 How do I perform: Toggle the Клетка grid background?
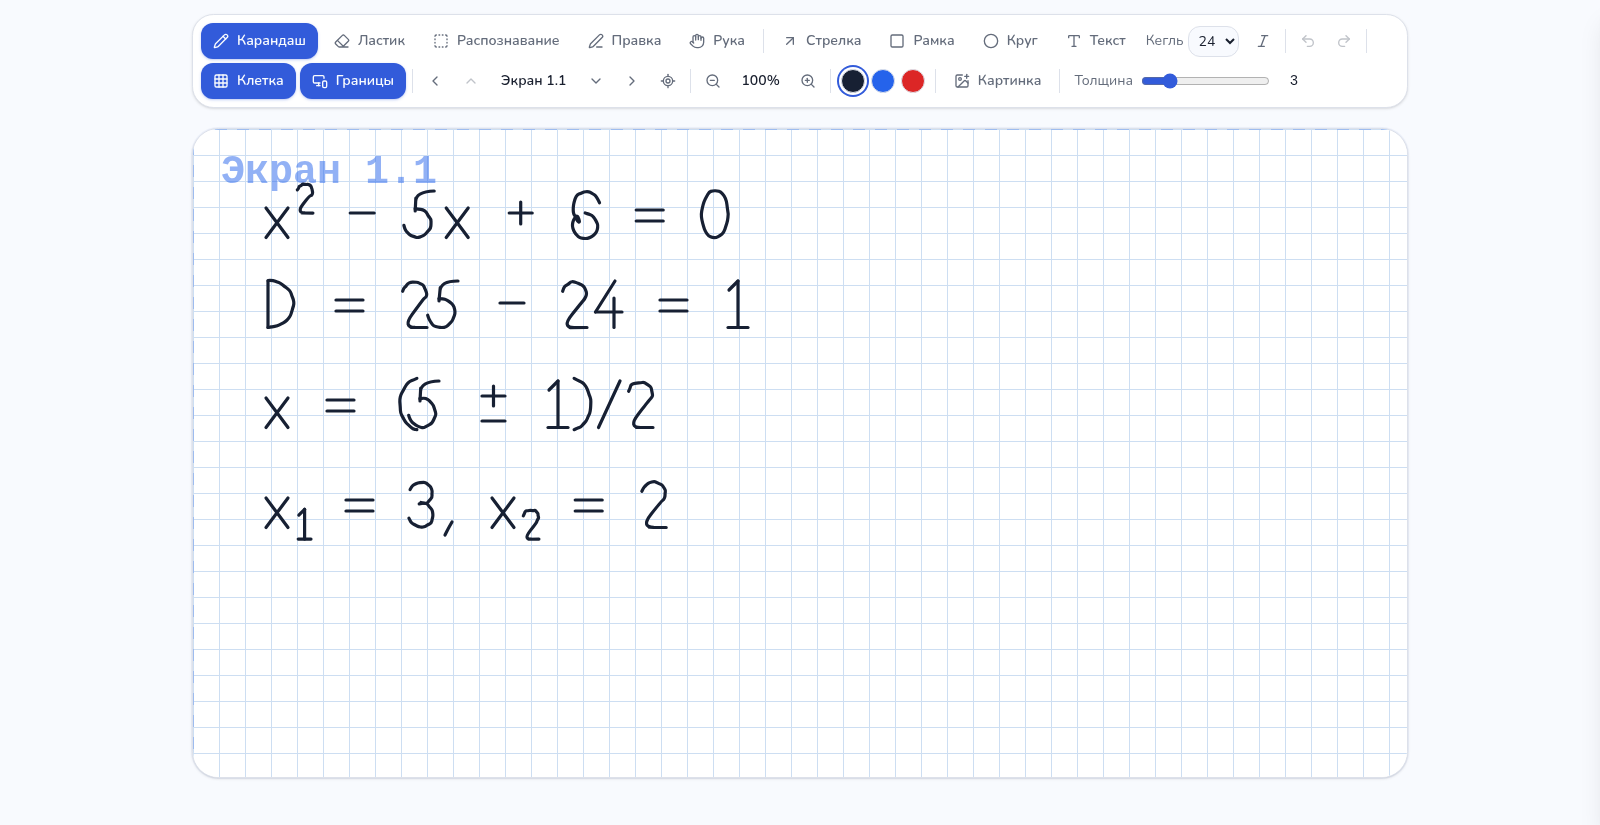pos(248,81)
